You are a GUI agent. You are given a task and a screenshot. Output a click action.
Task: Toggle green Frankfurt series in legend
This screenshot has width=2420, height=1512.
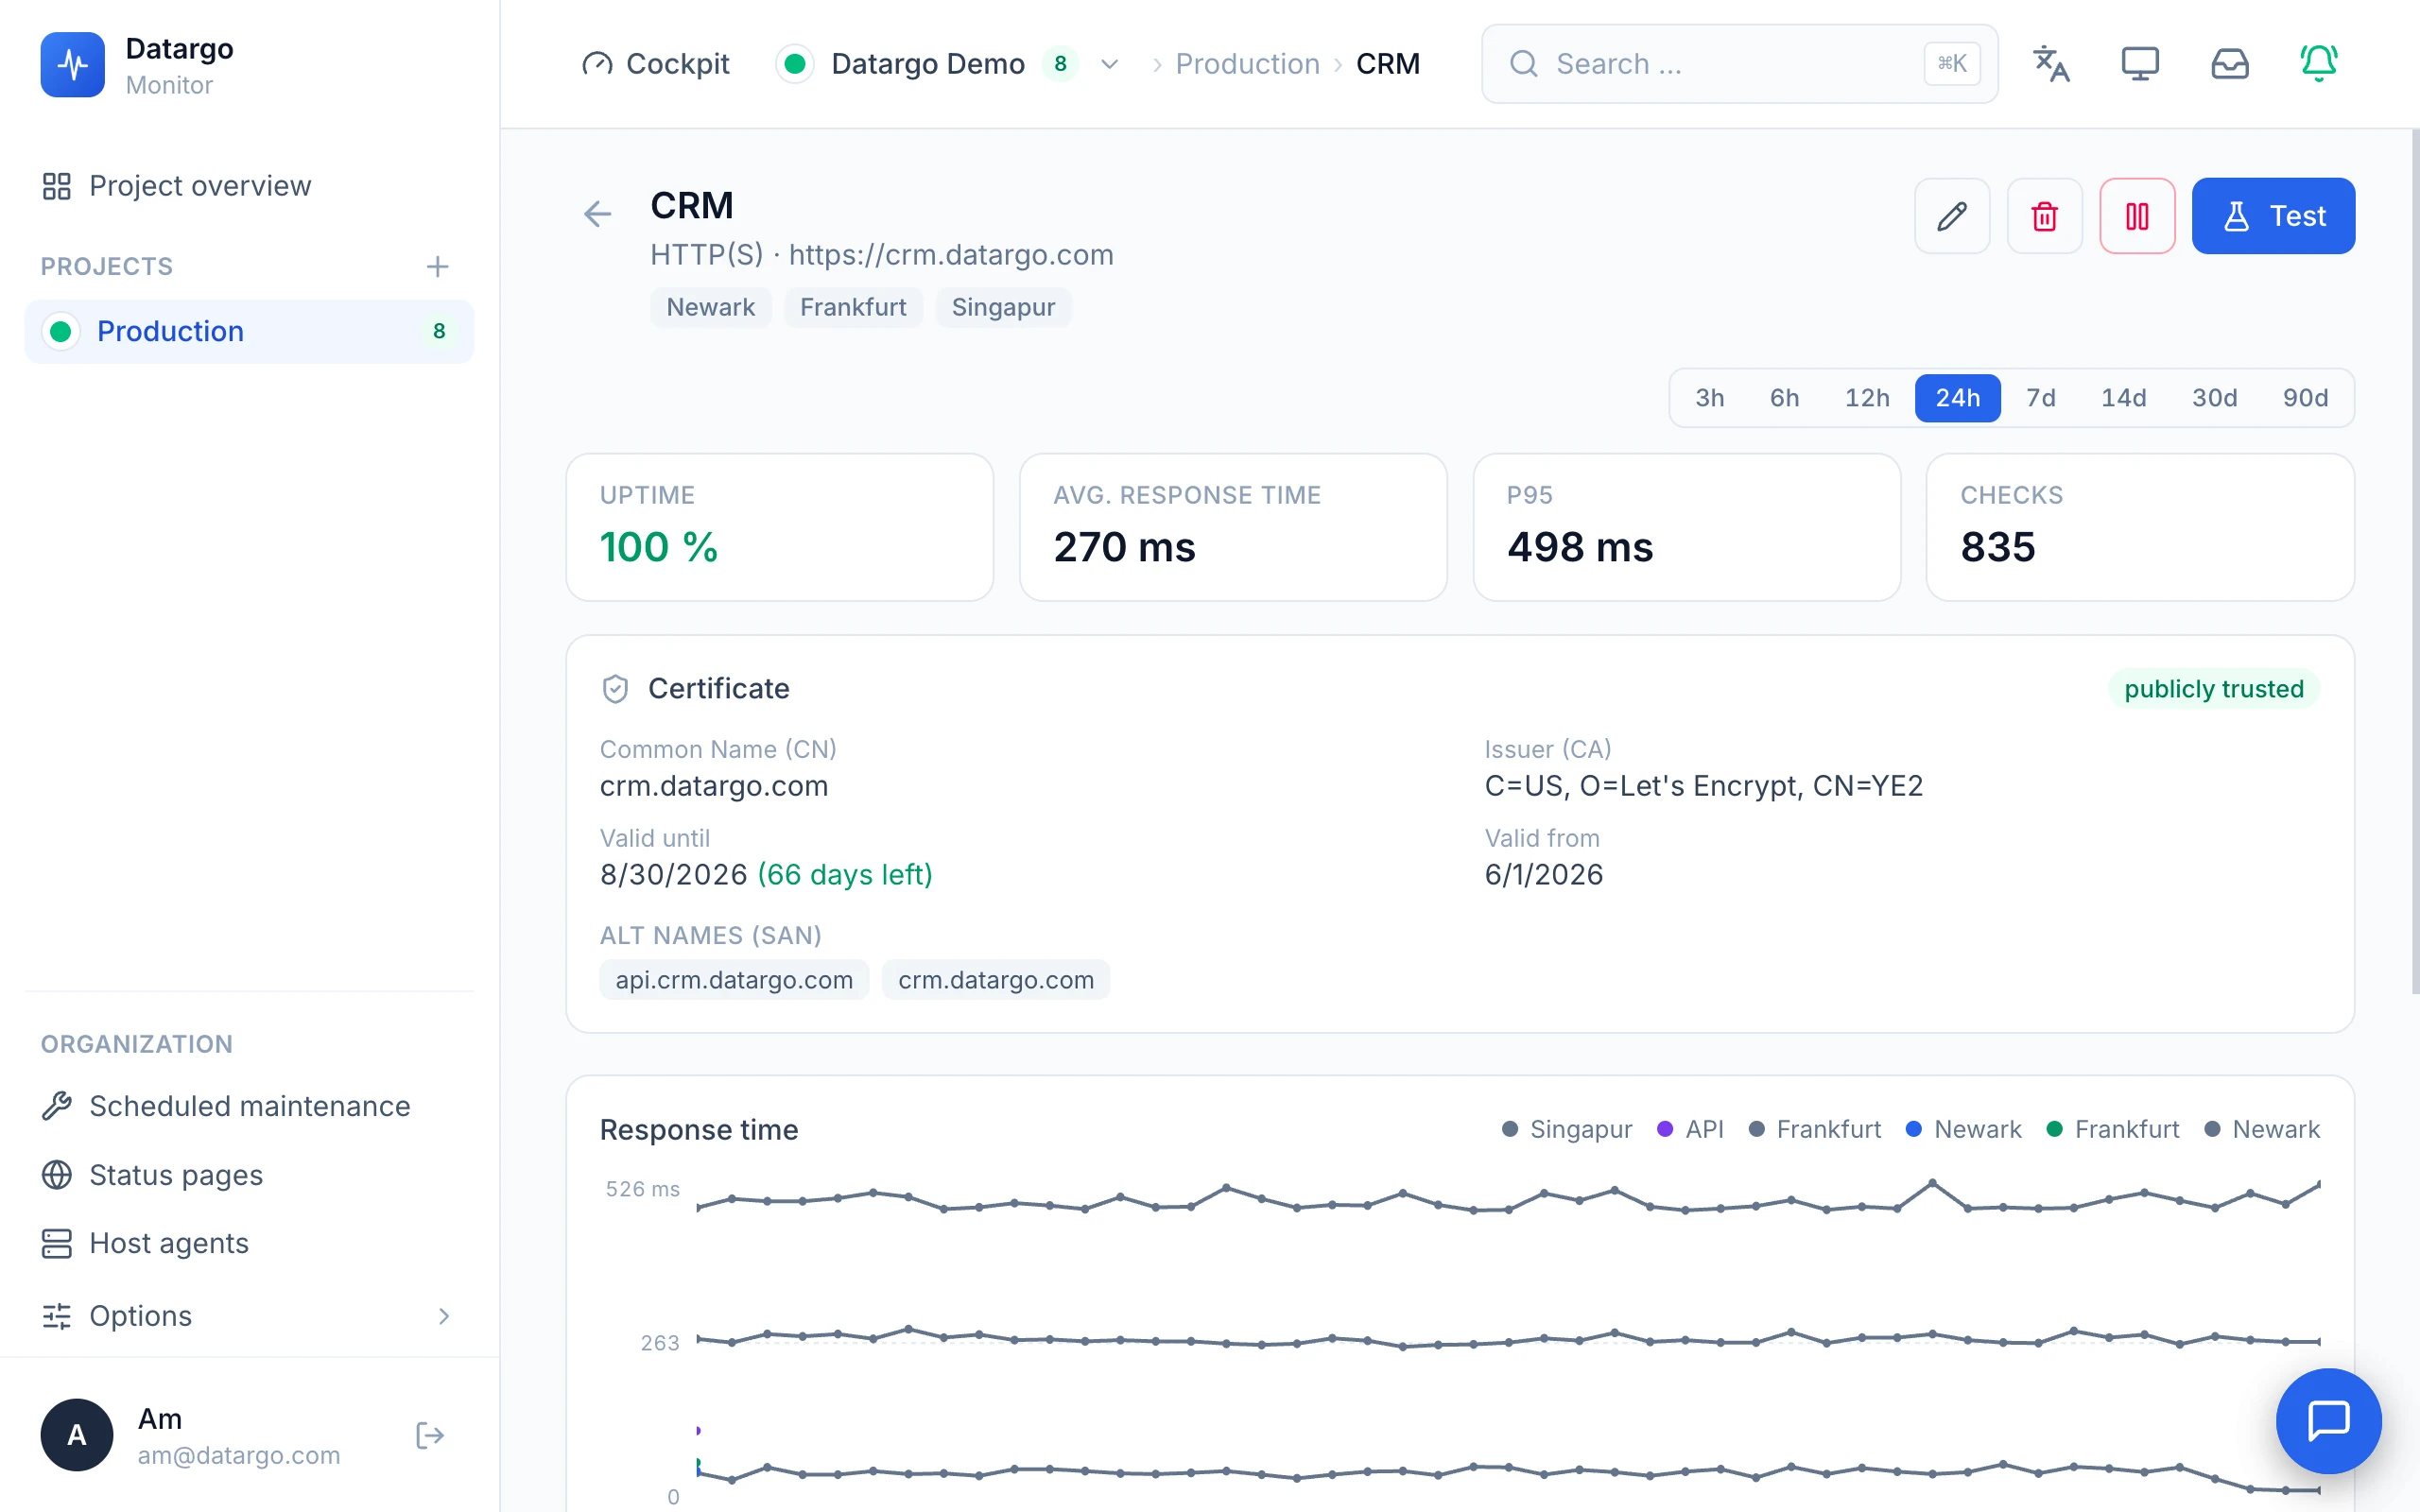point(2112,1129)
